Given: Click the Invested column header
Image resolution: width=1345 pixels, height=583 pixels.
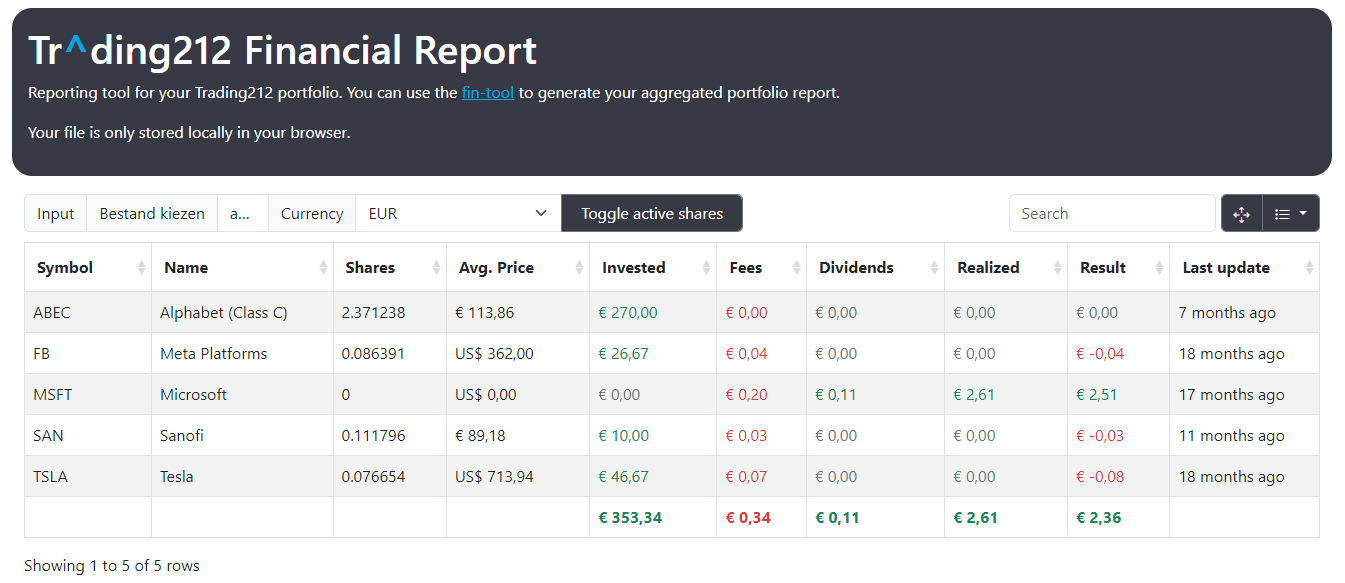Looking at the screenshot, I should (653, 268).
